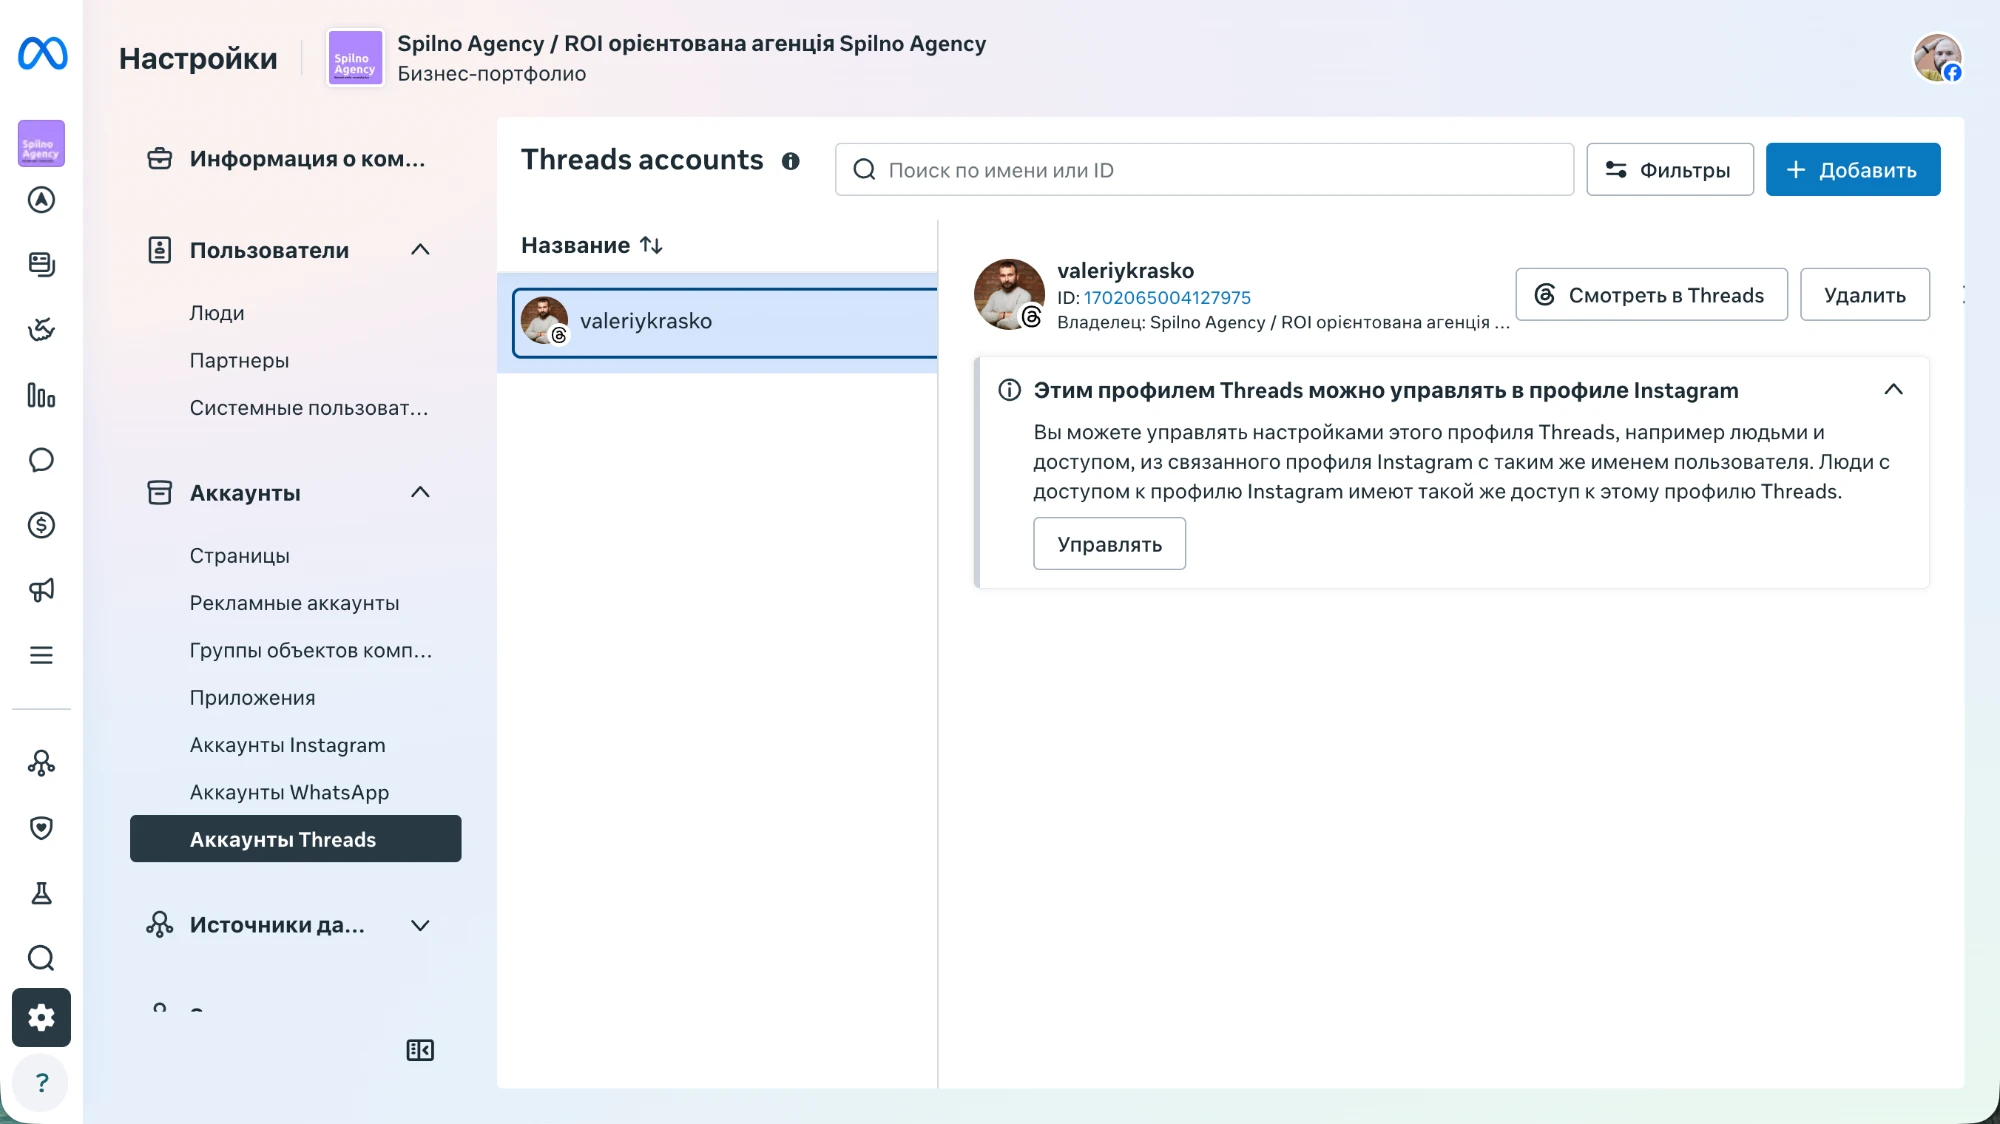
Task: Click the handshake partners icon in rail
Action: point(41,329)
